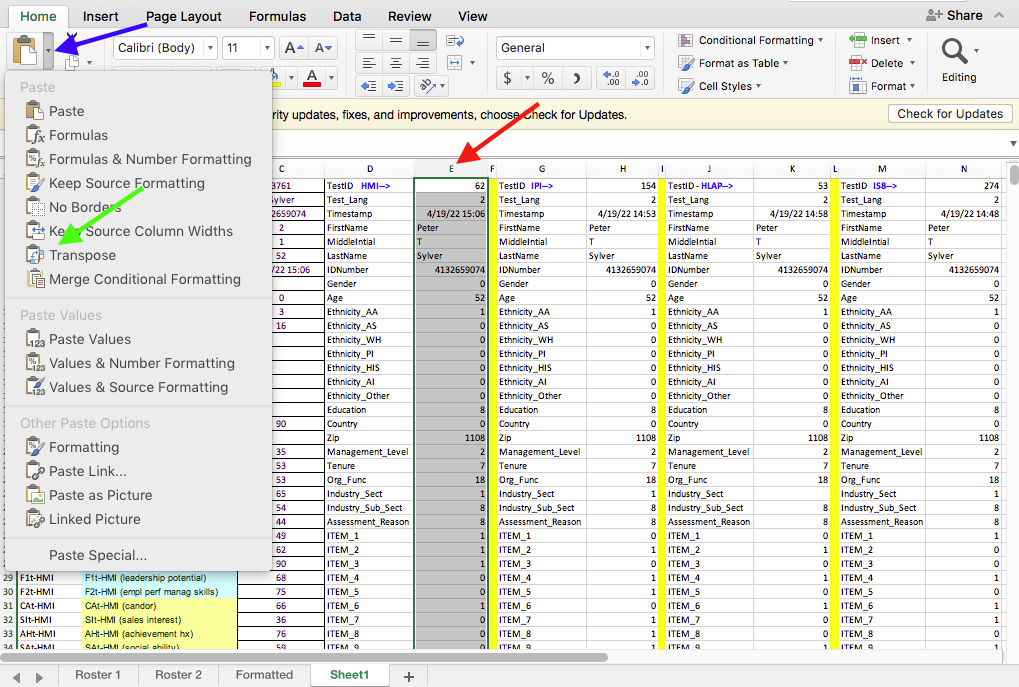Switch to the Formulas ribbon tab
The image size is (1019, 687).
coord(277,16)
